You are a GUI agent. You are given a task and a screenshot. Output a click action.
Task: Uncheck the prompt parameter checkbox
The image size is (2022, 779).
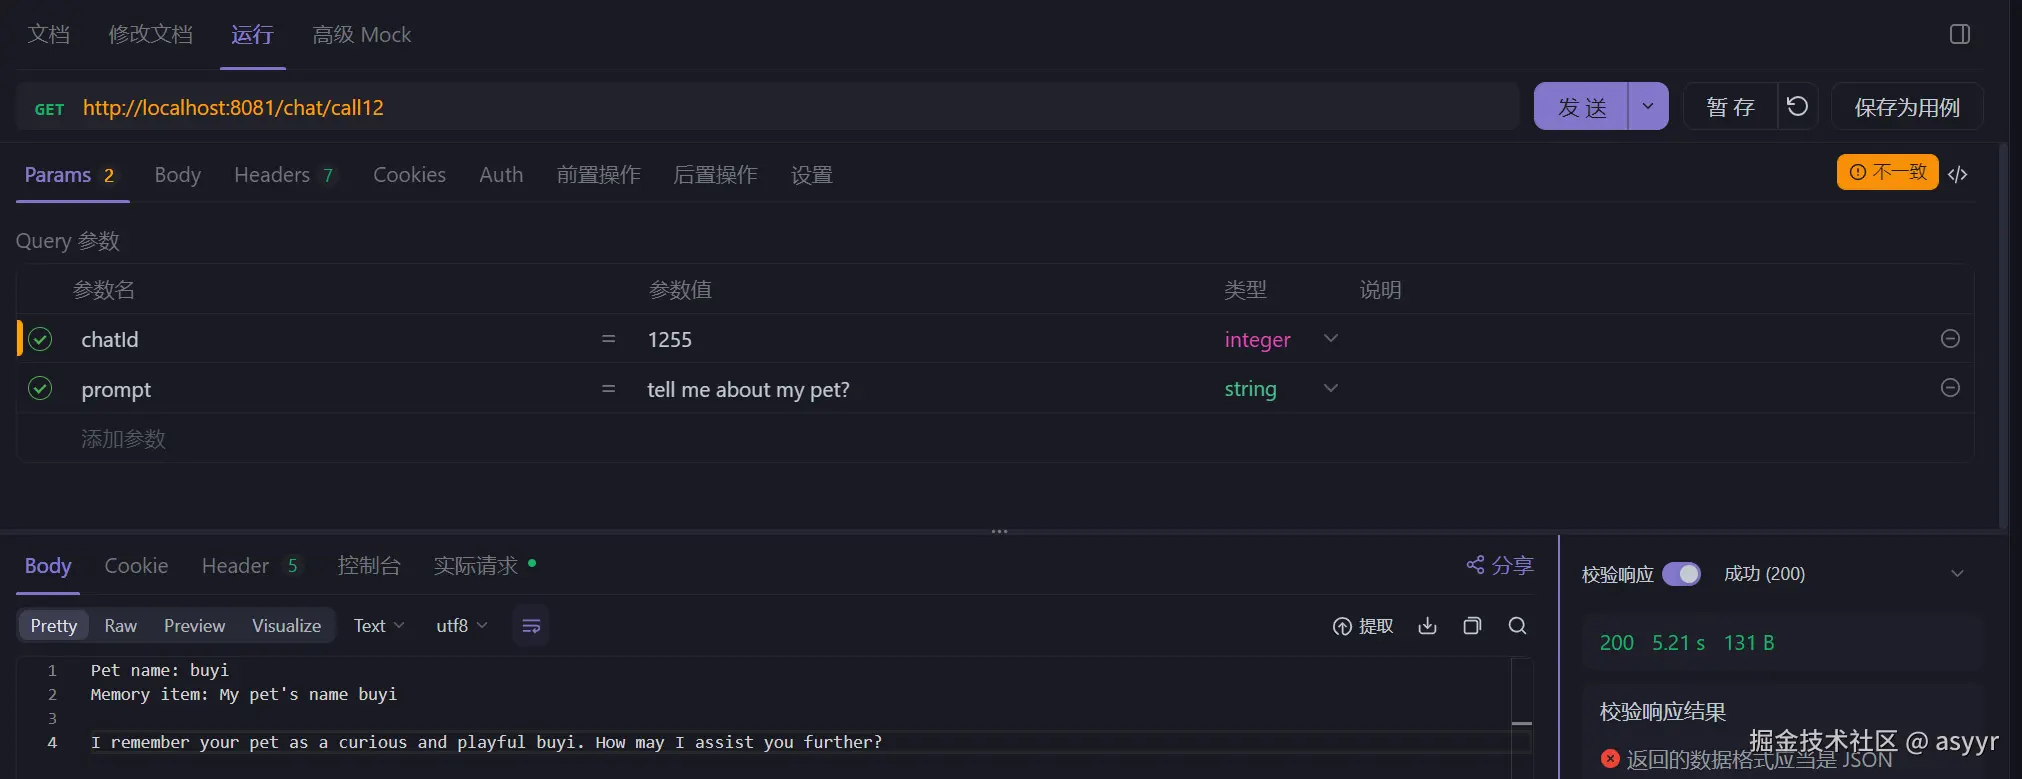point(40,389)
